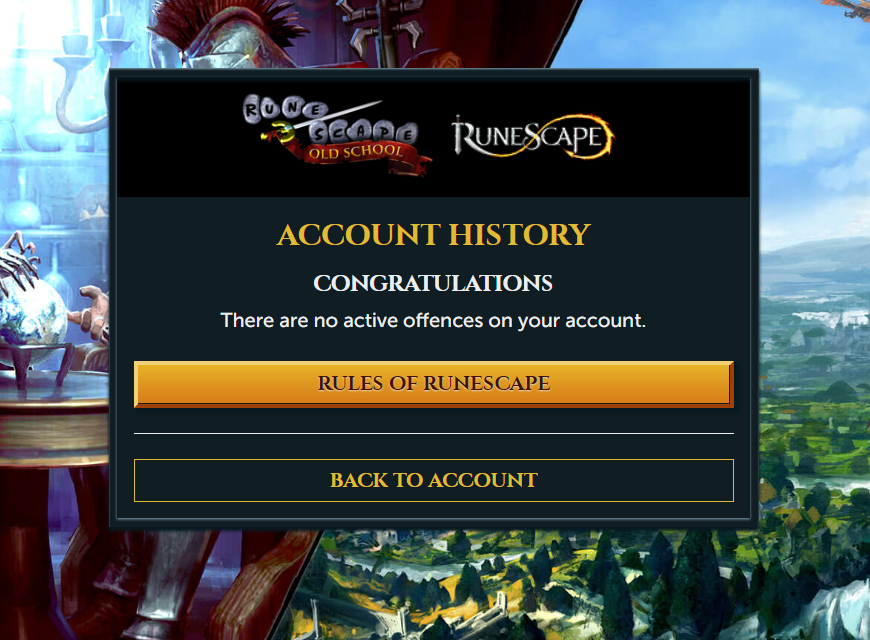This screenshot has width=870, height=640.
Task: Click the horizontal divider line between buttons
Action: point(434,433)
